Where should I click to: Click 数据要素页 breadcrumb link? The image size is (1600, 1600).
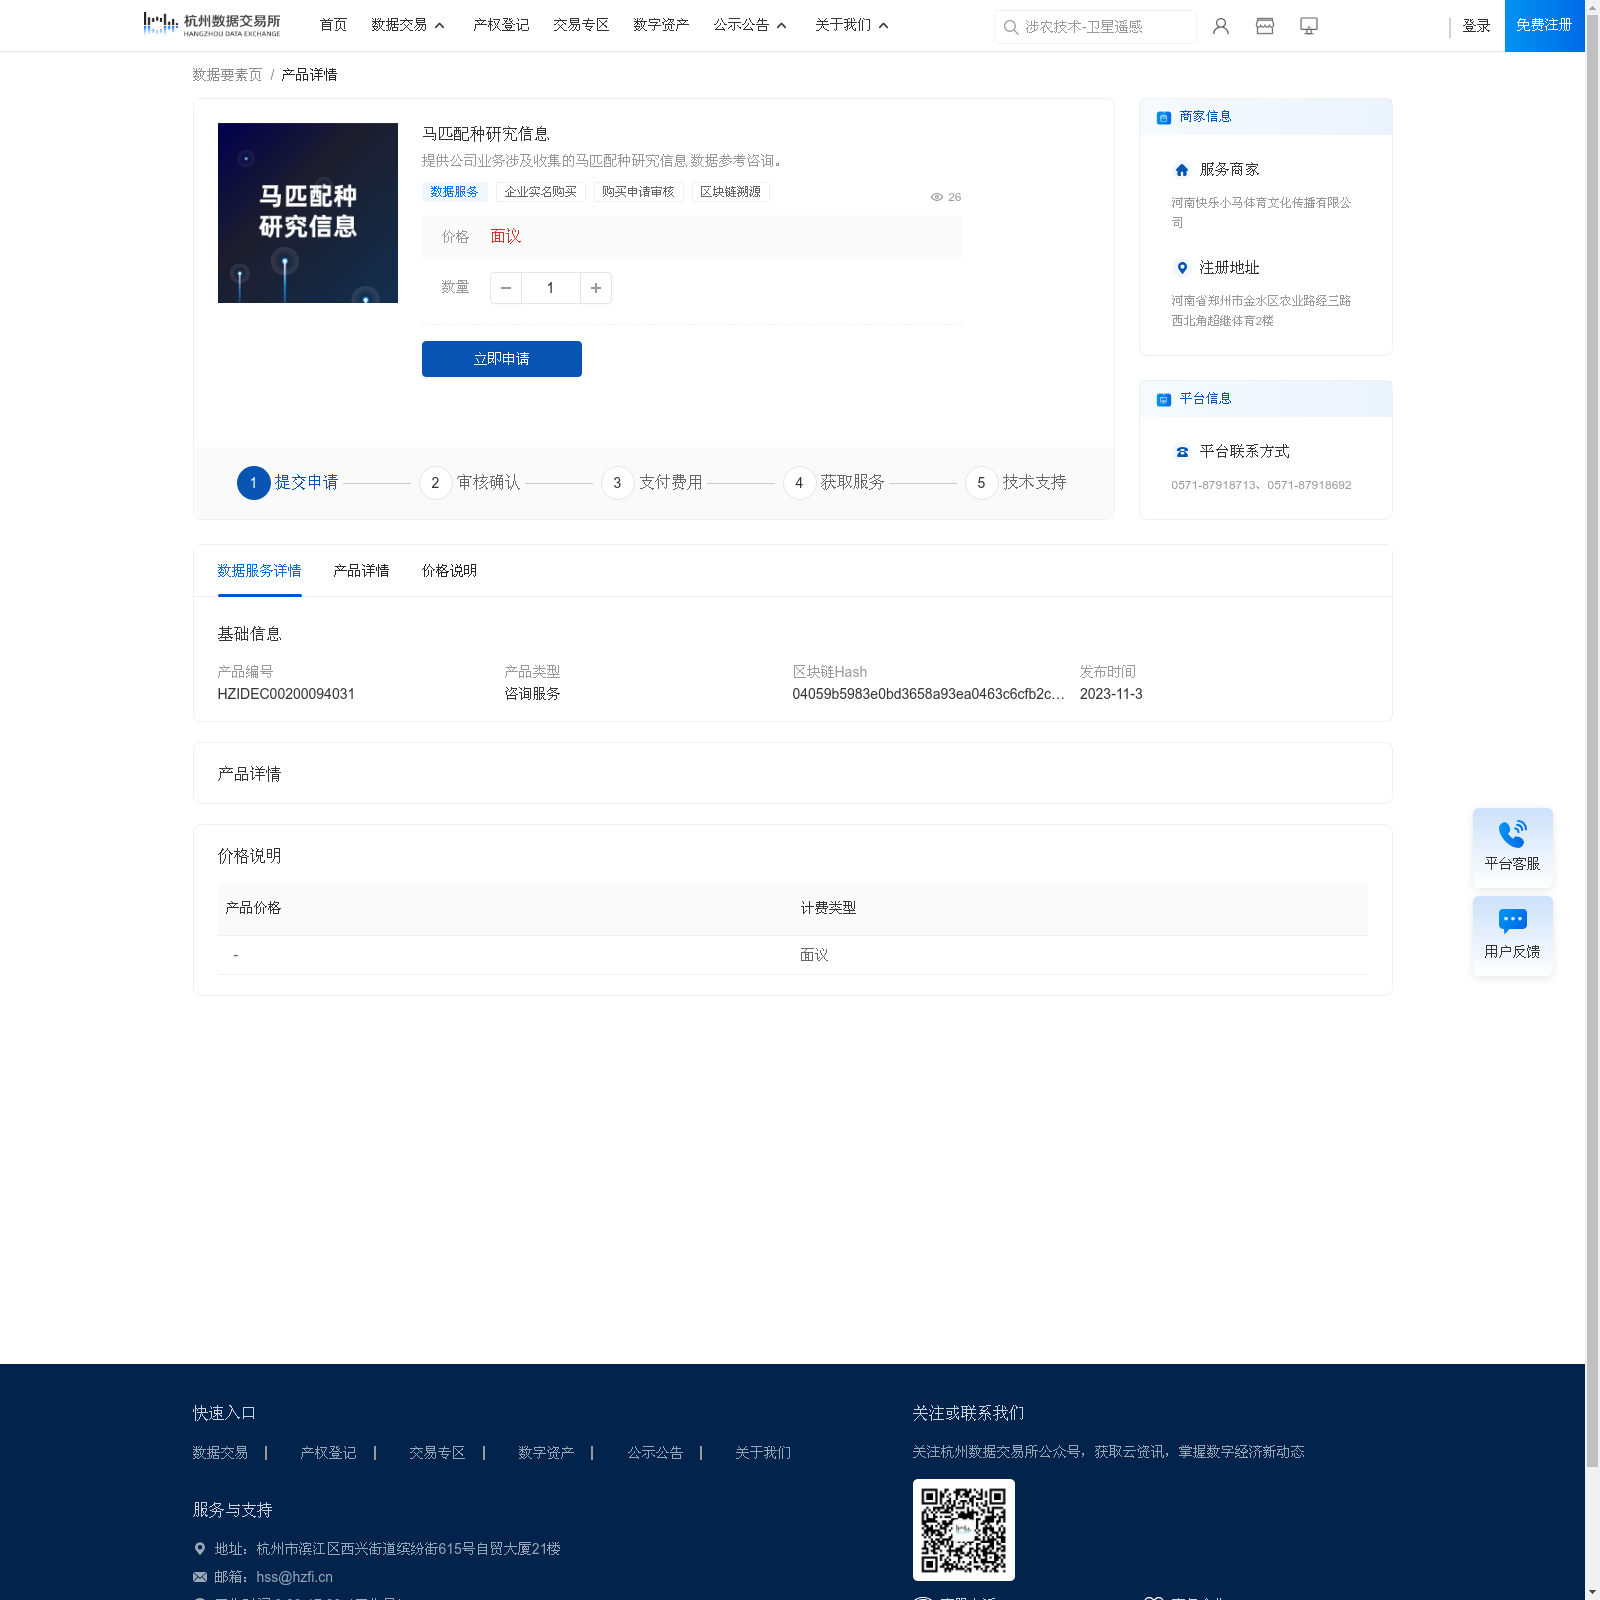pyautogui.click(x=227, y=75)
